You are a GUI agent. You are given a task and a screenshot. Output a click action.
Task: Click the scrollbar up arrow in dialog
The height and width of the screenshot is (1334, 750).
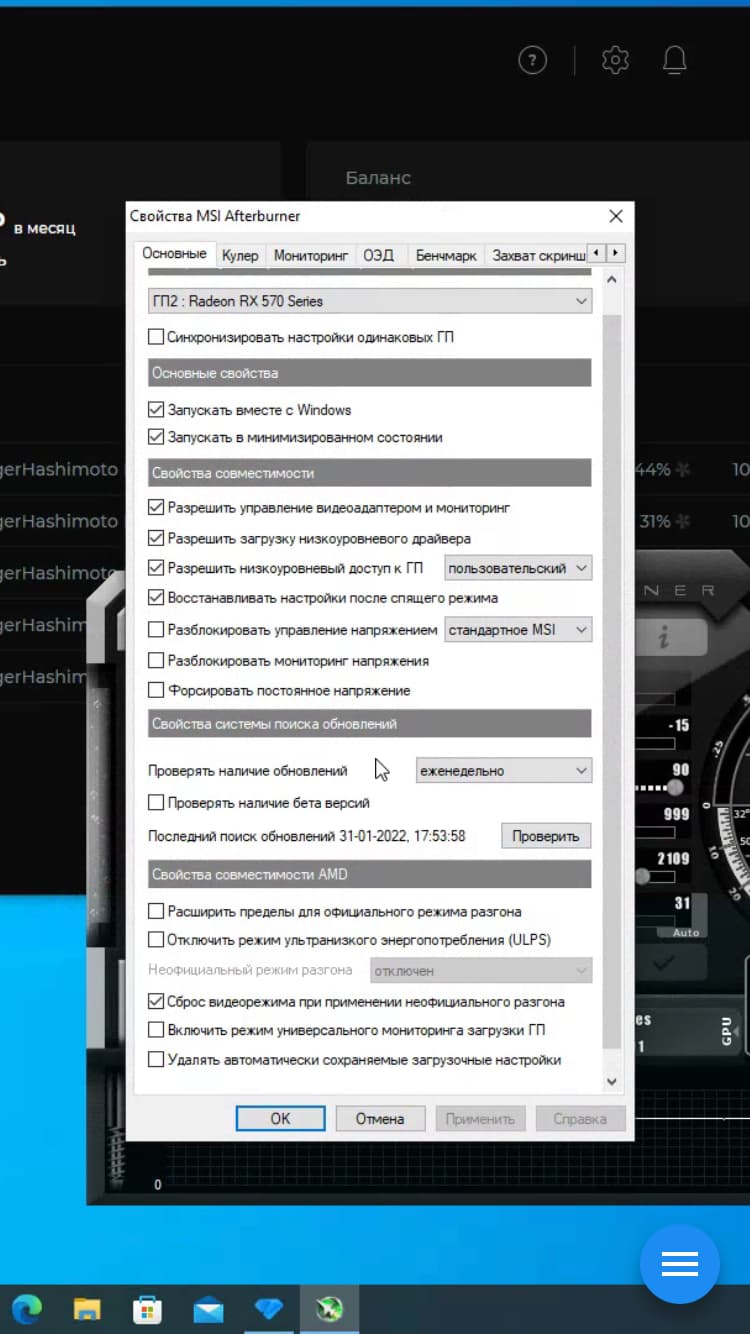tap(612, 280)
